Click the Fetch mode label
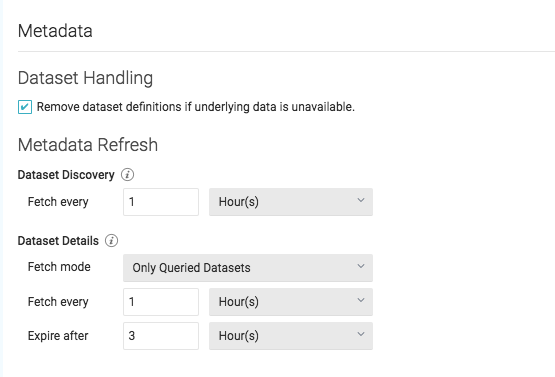Screen dimensions: 555x377 (59, 267)
